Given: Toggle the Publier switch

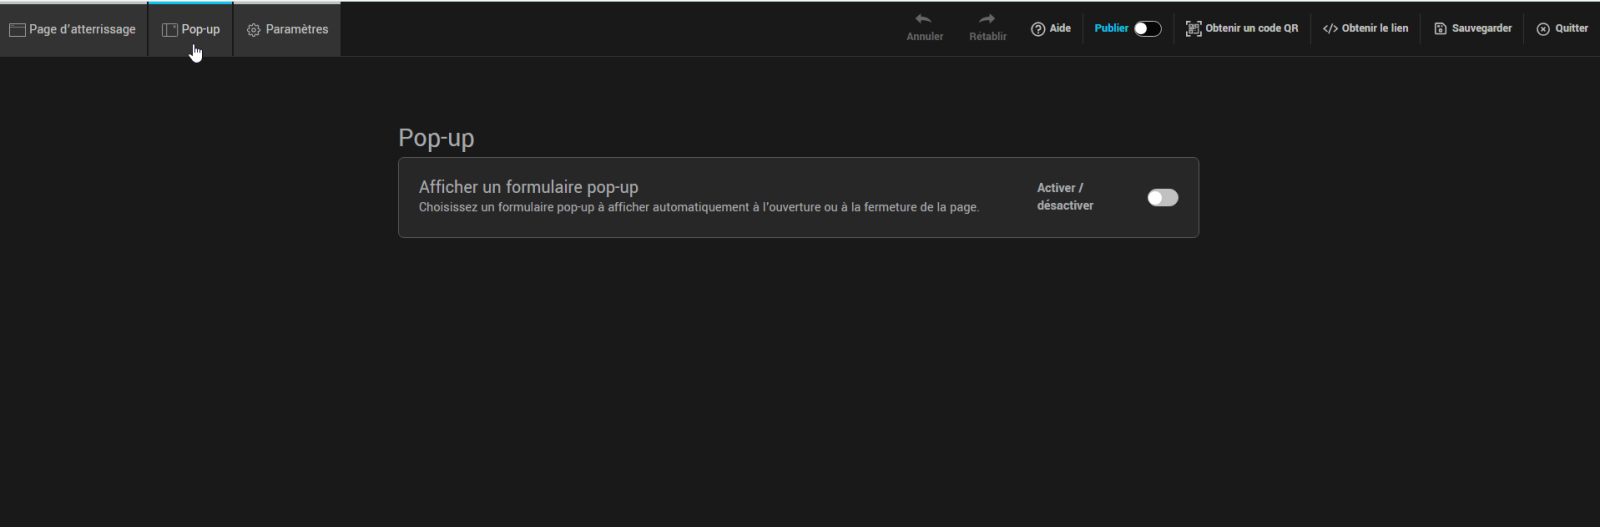Looking at the screenshot, I should [x=1147, y=29].
